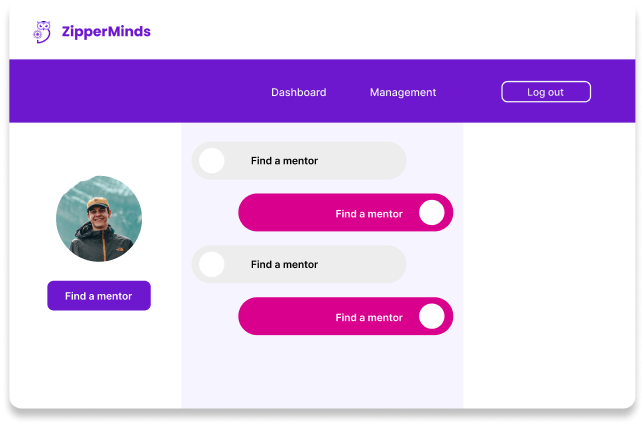Open the user profile photo avatar
Screen dimensions: 643x425
click(99, 219)
